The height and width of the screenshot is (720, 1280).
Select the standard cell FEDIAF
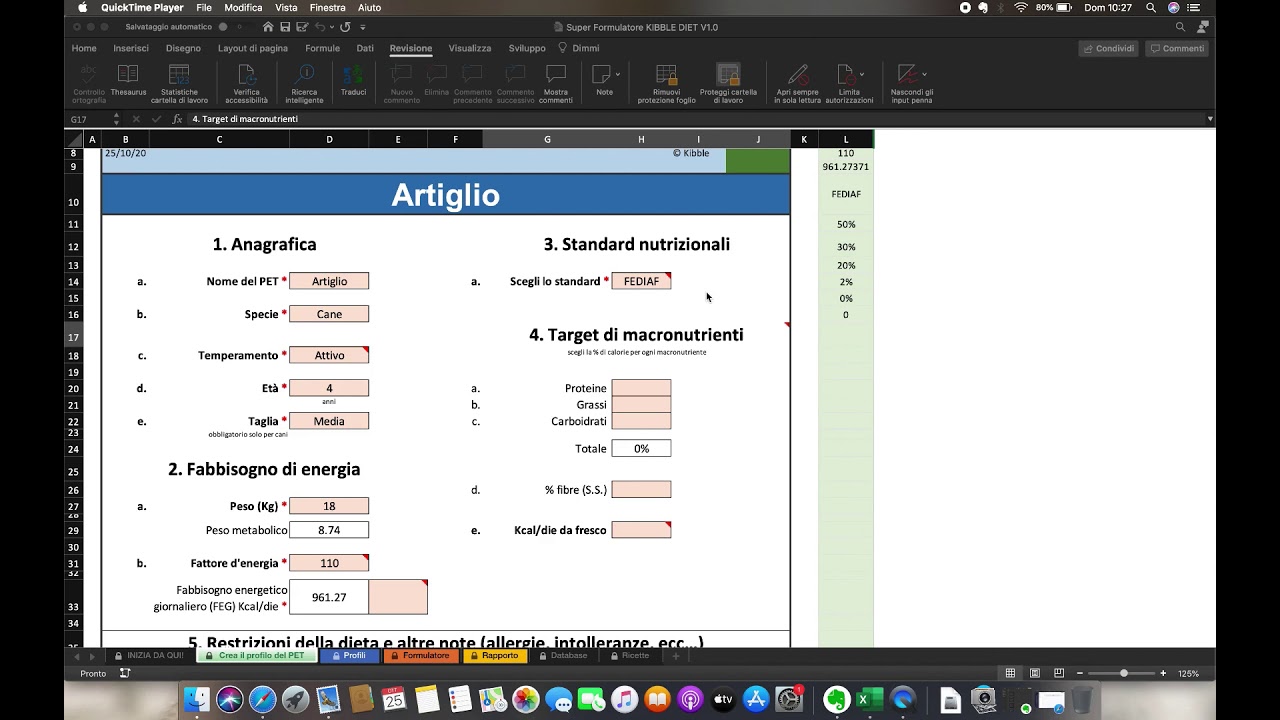641,281
